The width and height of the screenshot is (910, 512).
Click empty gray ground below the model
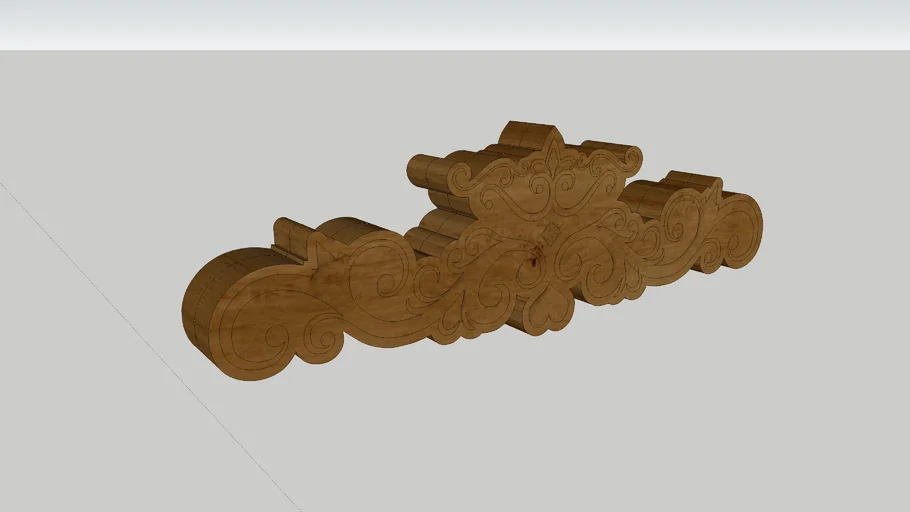500,430
